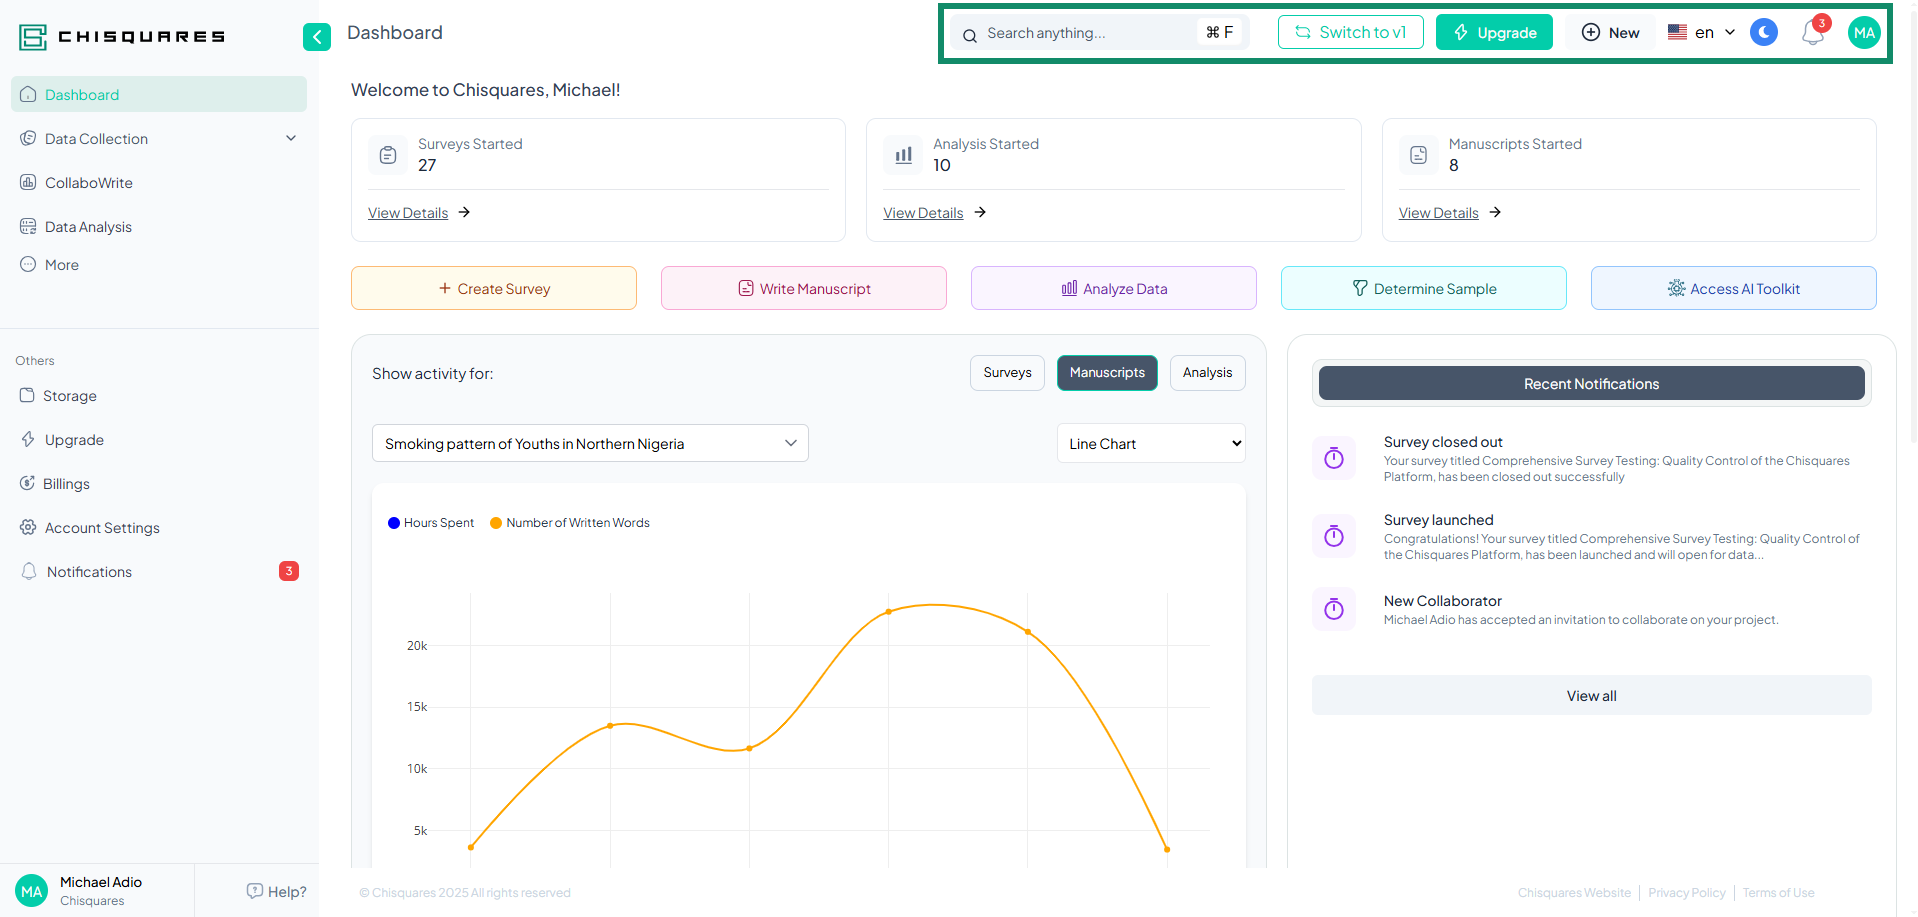This screenshot has width=1918, height=917.
Task: Toggle Hours Spent series in chart legend
Action: [x=431, y=523]
